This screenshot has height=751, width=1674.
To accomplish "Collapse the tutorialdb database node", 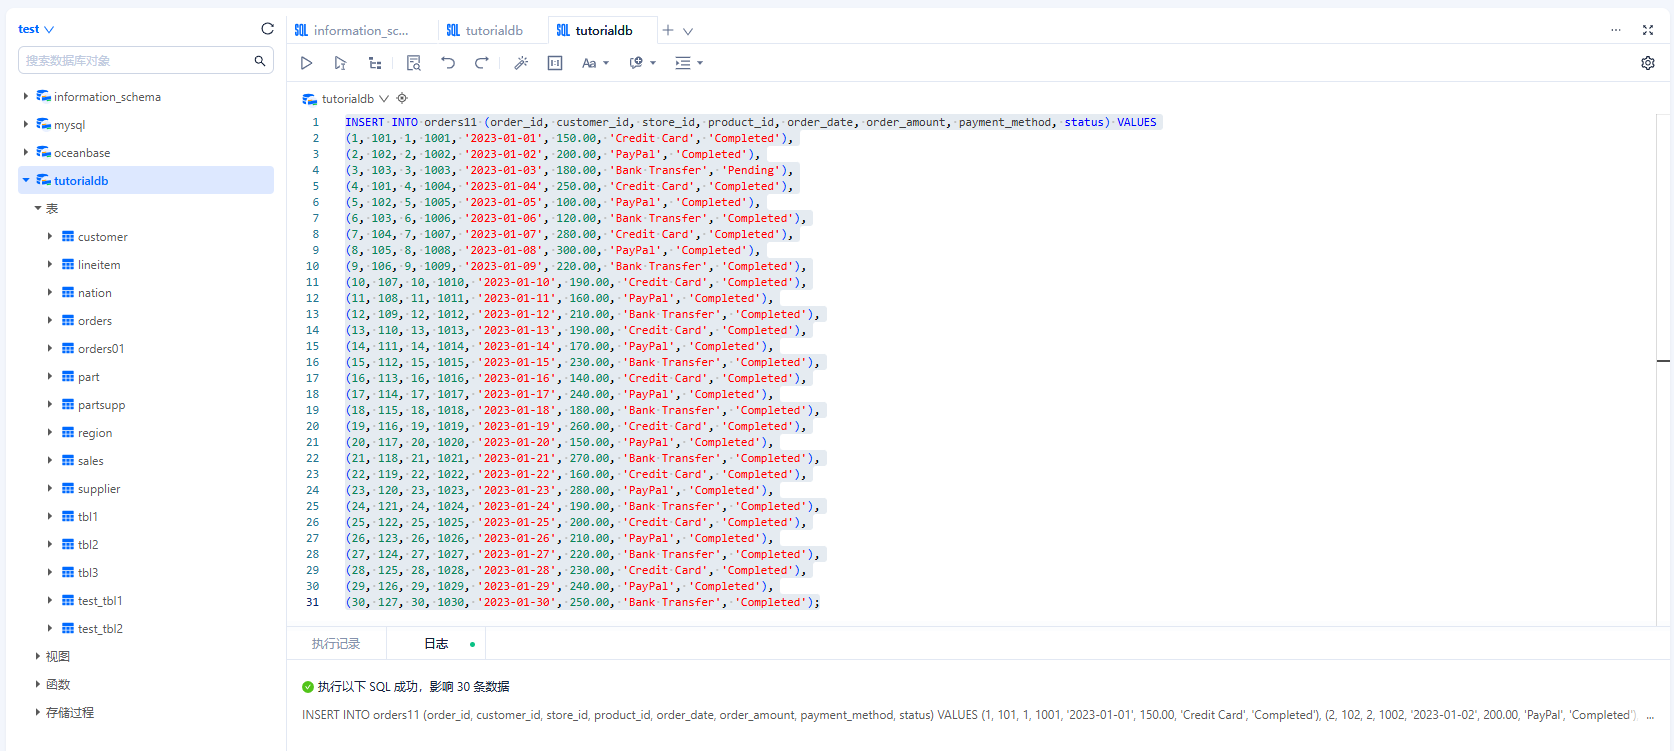I will coord(26,181).
